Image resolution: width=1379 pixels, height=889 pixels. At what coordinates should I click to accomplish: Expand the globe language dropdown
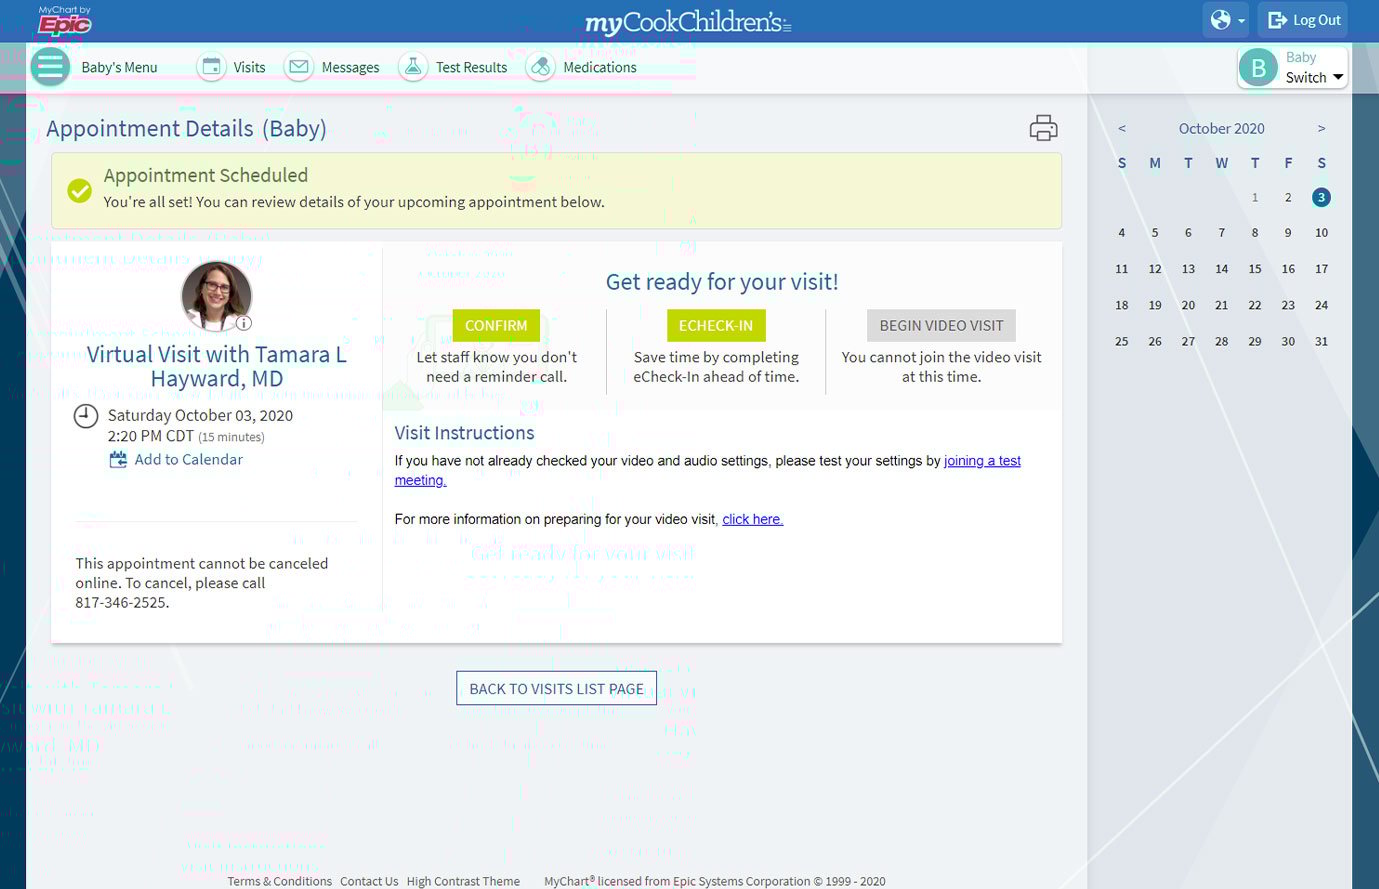(1227, 20)
